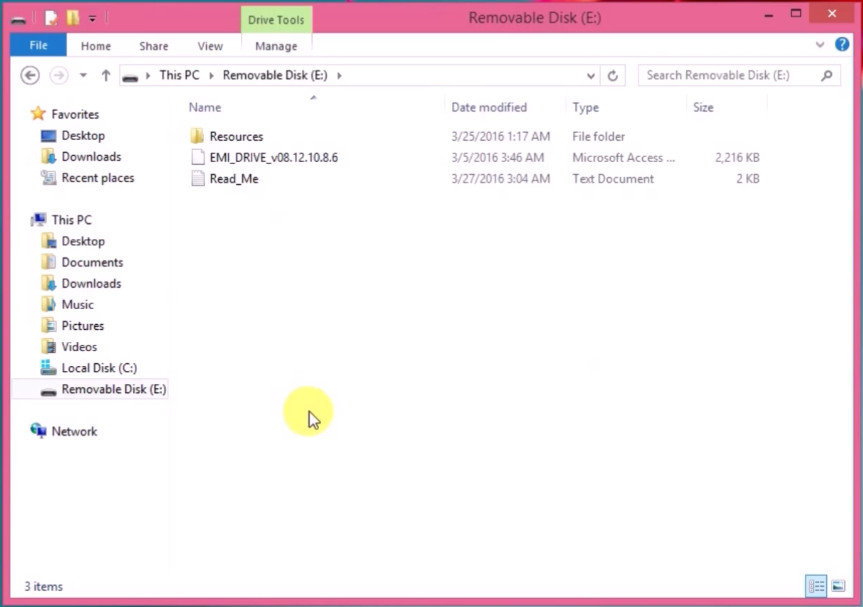This screenshot has width=863, height=607.
Task: Click the Properties quick access icon
Action: (x=51, y=18)
